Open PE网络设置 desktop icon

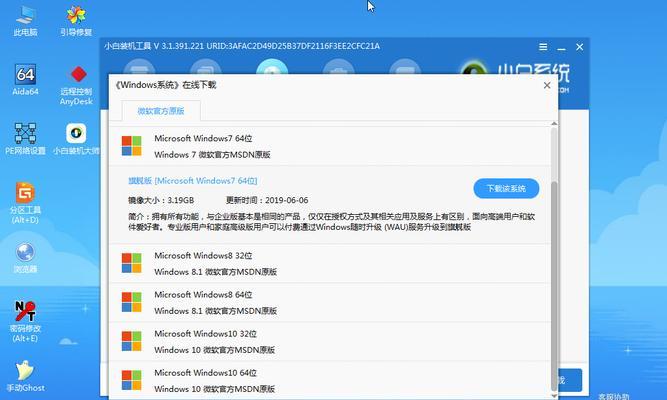[25, 139]
